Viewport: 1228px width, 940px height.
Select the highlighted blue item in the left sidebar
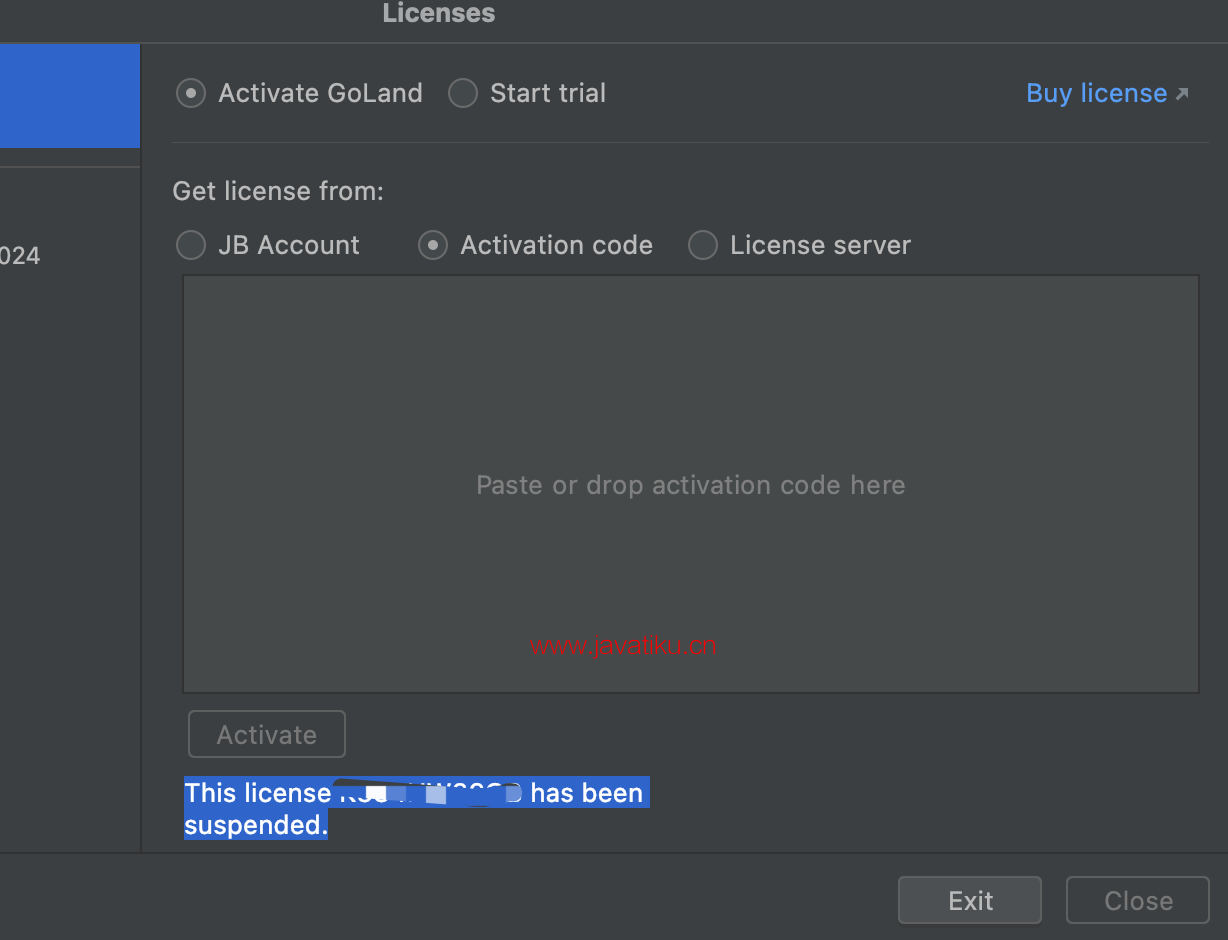pos(70,96)
